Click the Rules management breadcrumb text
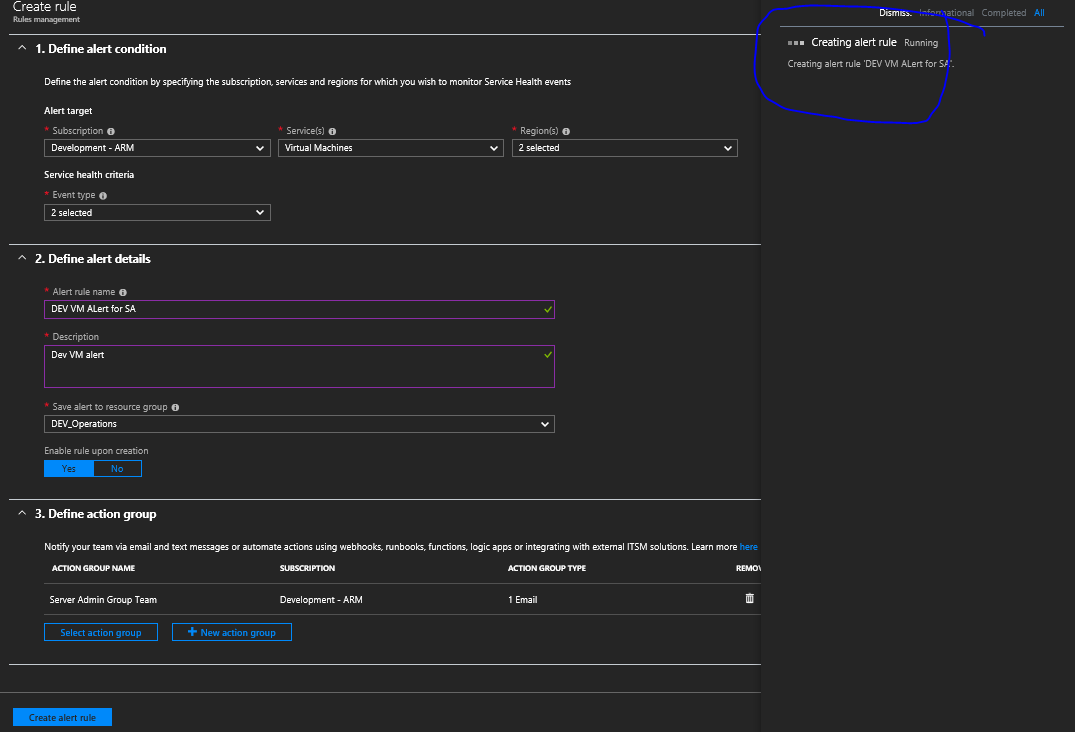The height and width of the screenshot is (732, 1075). [x=46, y=19]
